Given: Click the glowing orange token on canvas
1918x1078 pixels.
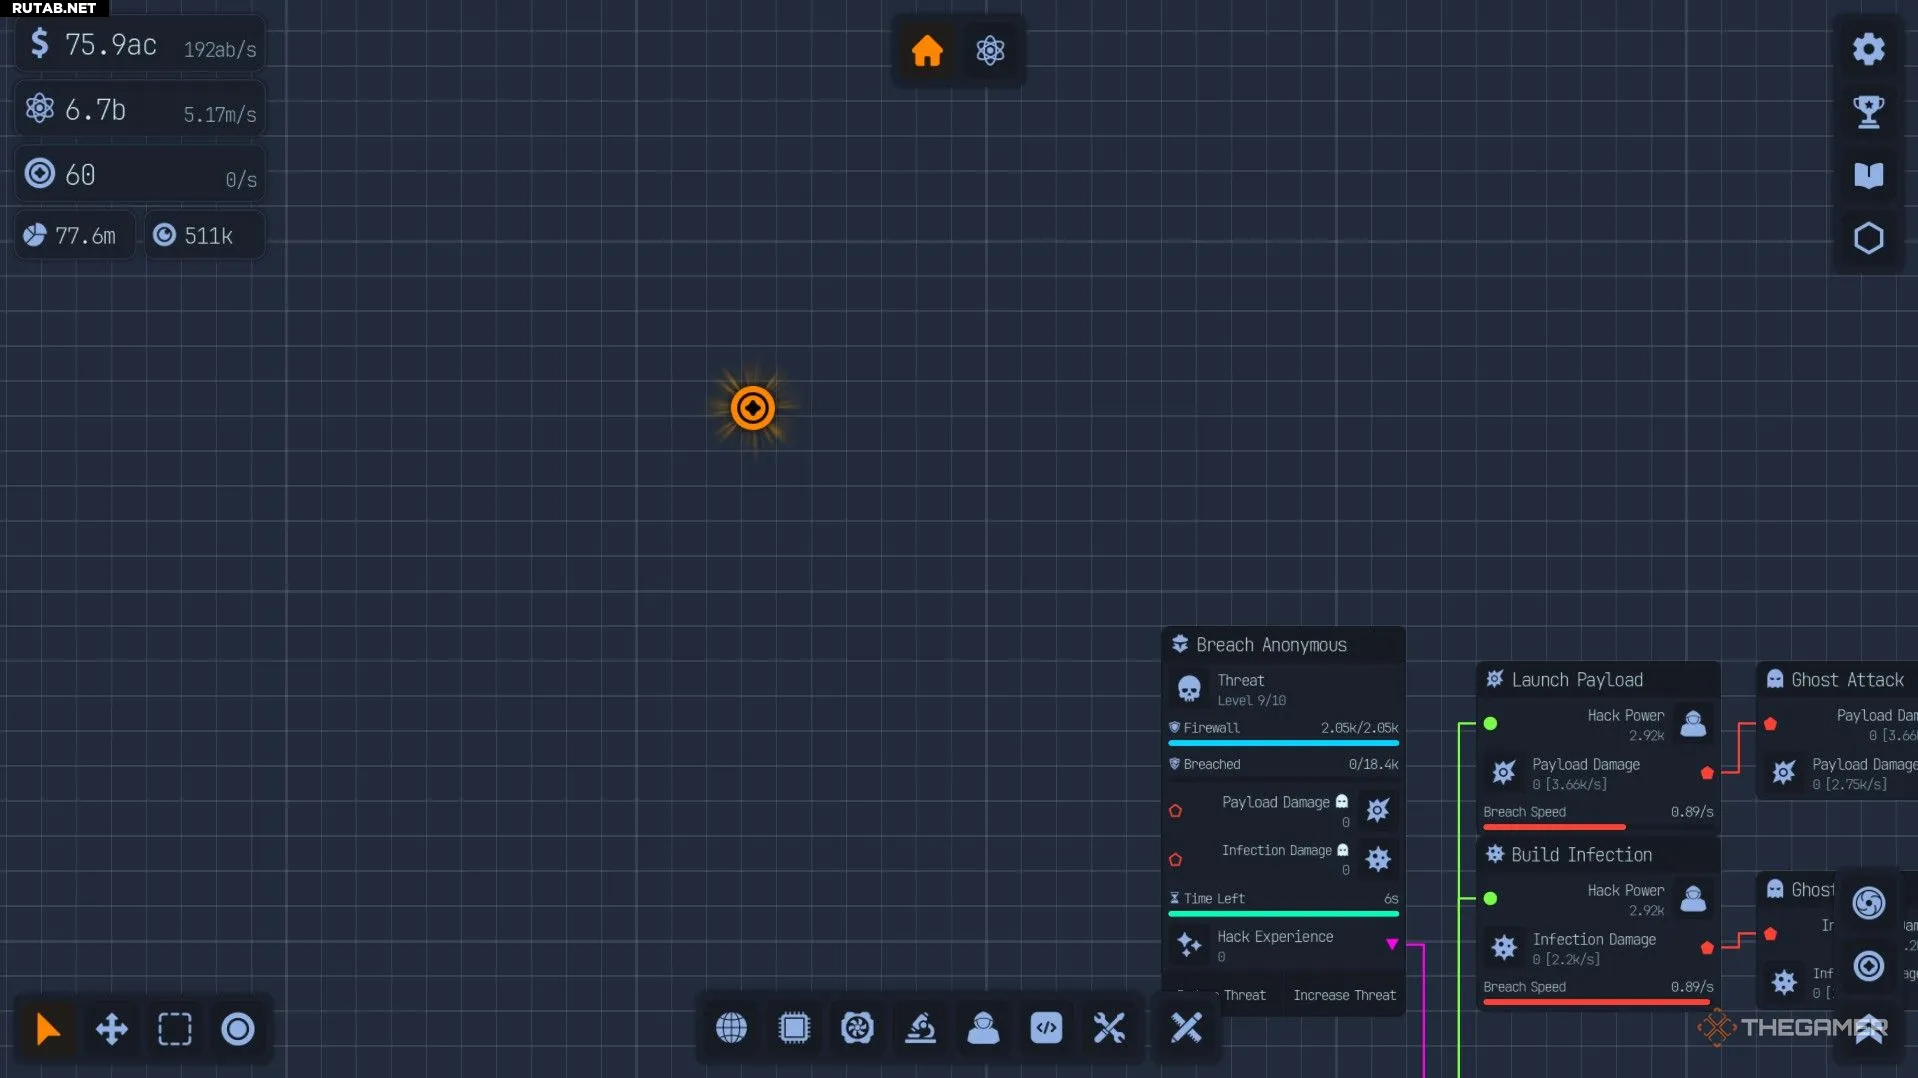Looking at the screenshot, I should pyautogui.click(x=752, y=408).
